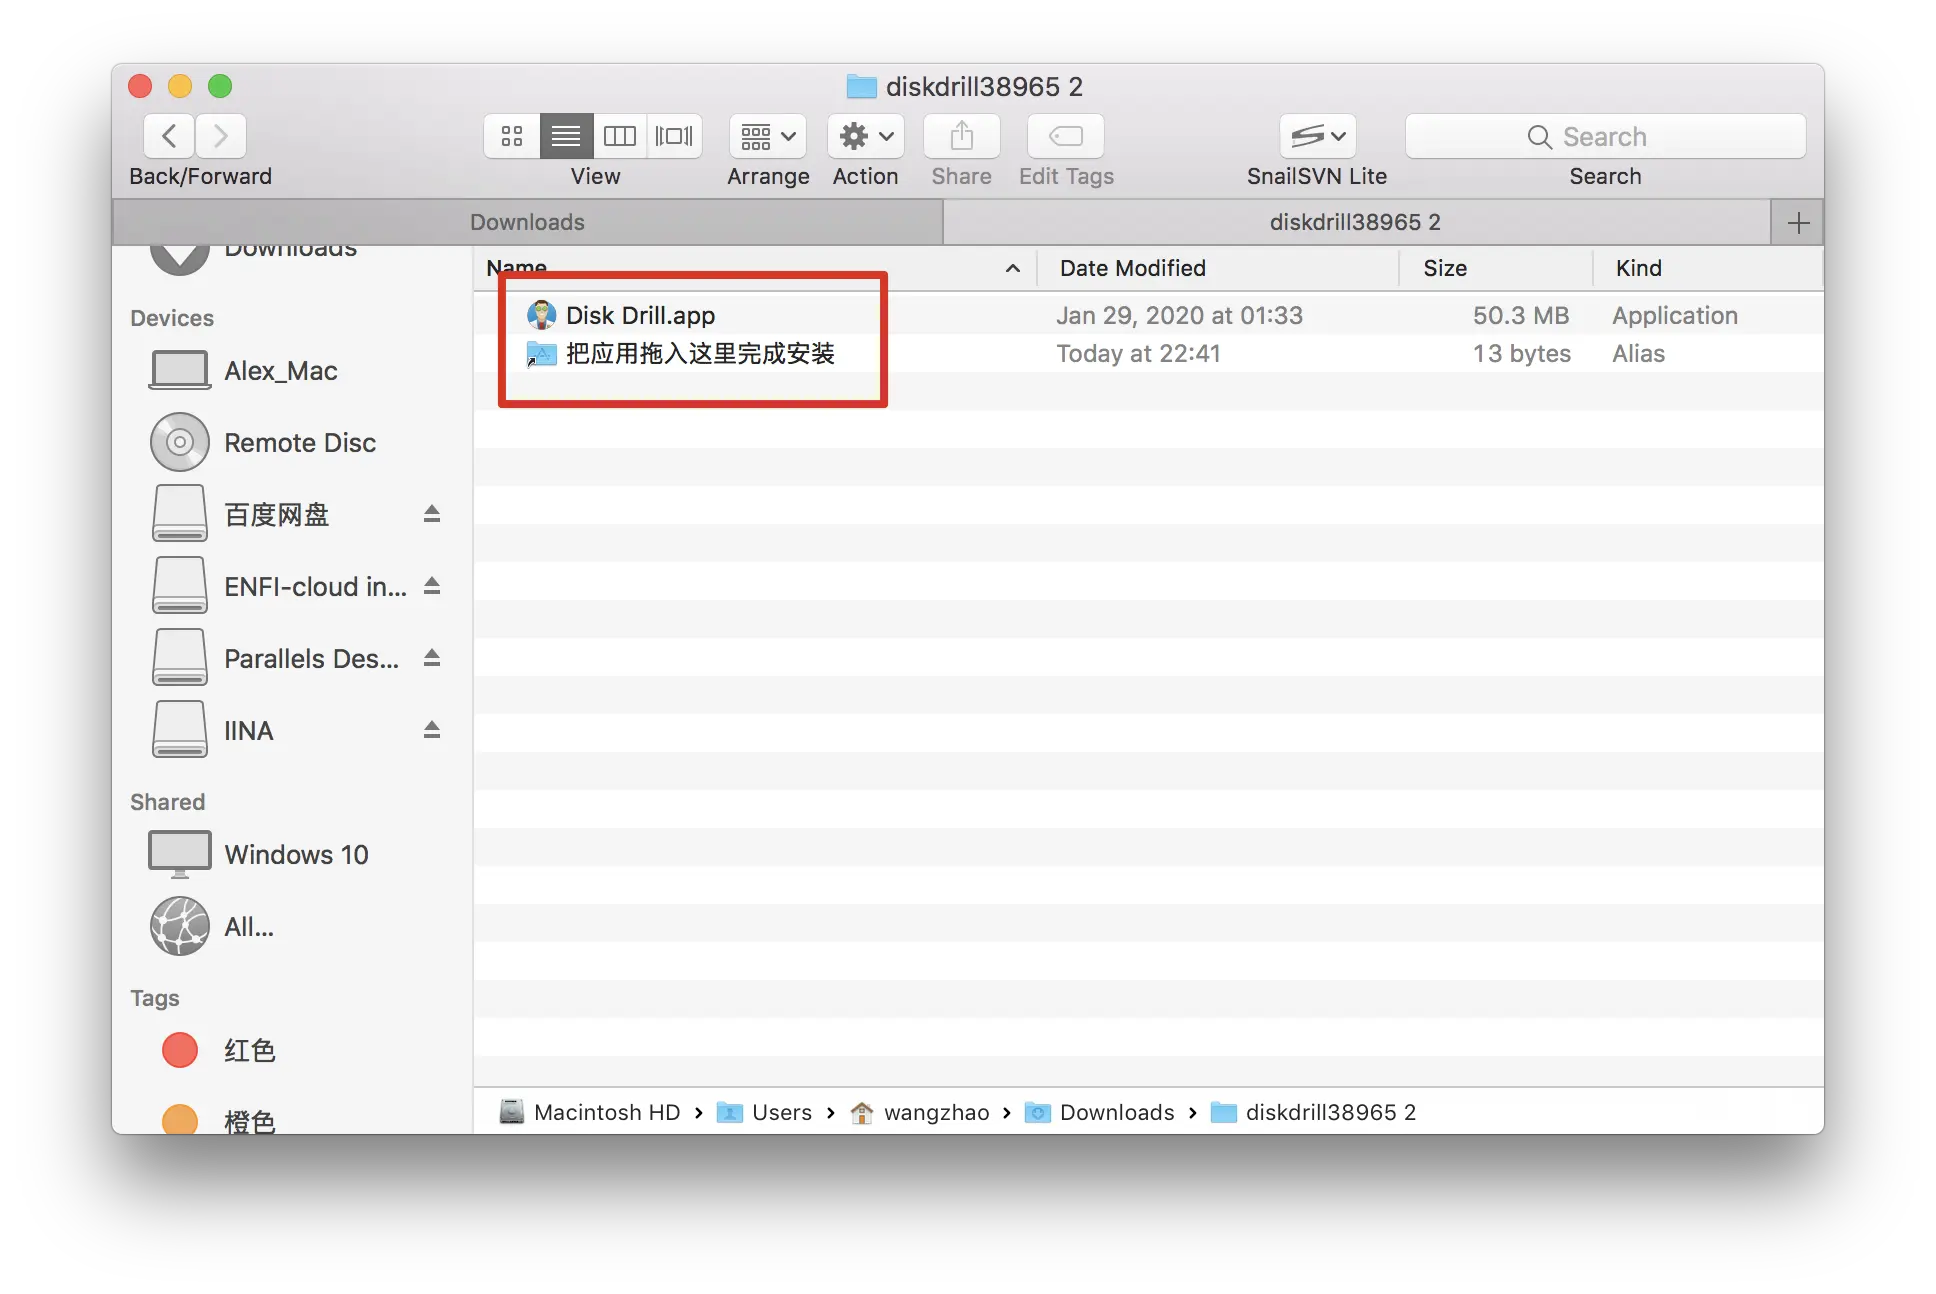Add a new Finder tab

pos(1798,222)
